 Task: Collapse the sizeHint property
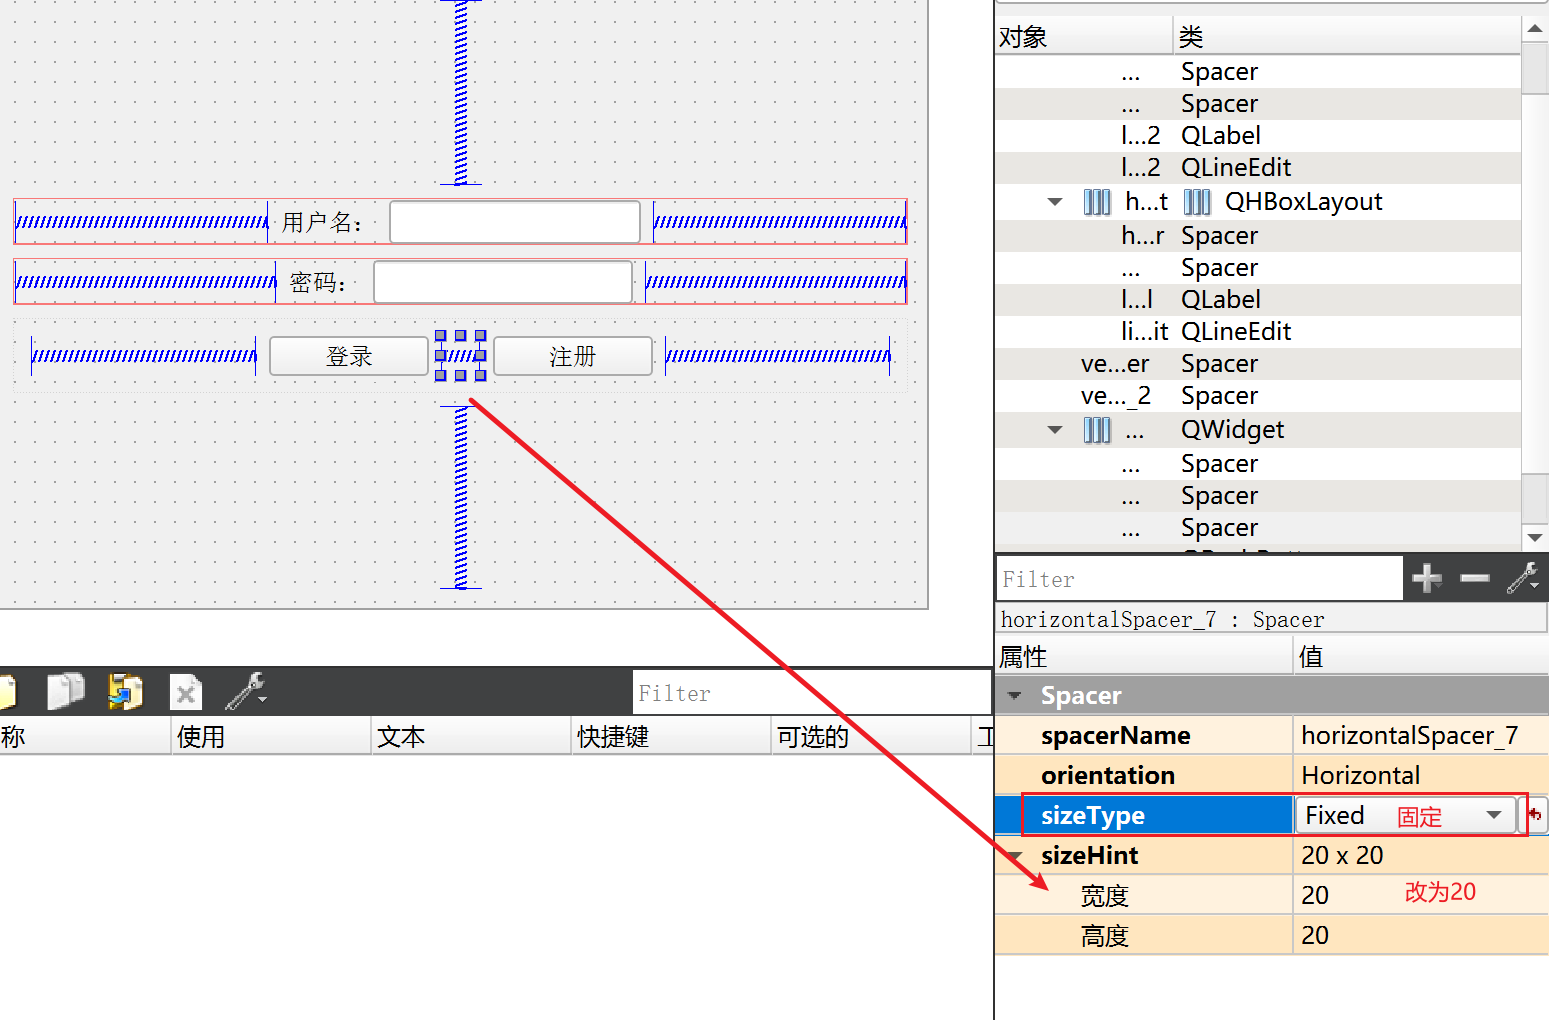coord(1015,855)
